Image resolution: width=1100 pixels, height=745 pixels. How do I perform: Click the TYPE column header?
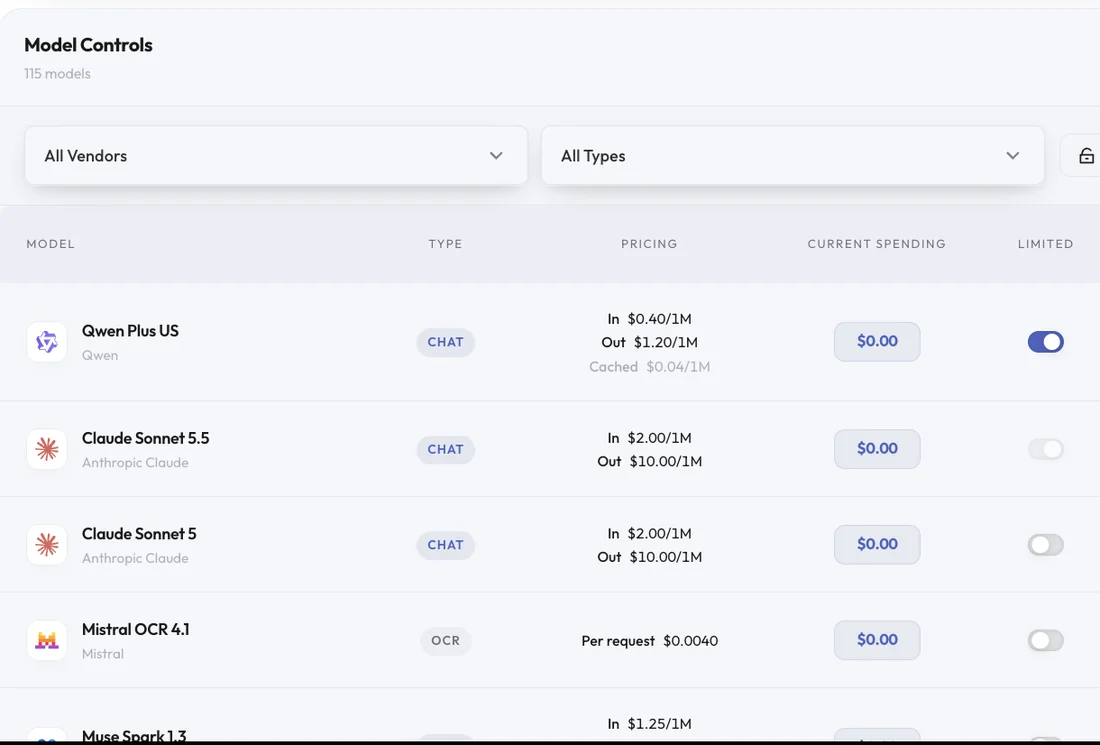click(445, 244)
